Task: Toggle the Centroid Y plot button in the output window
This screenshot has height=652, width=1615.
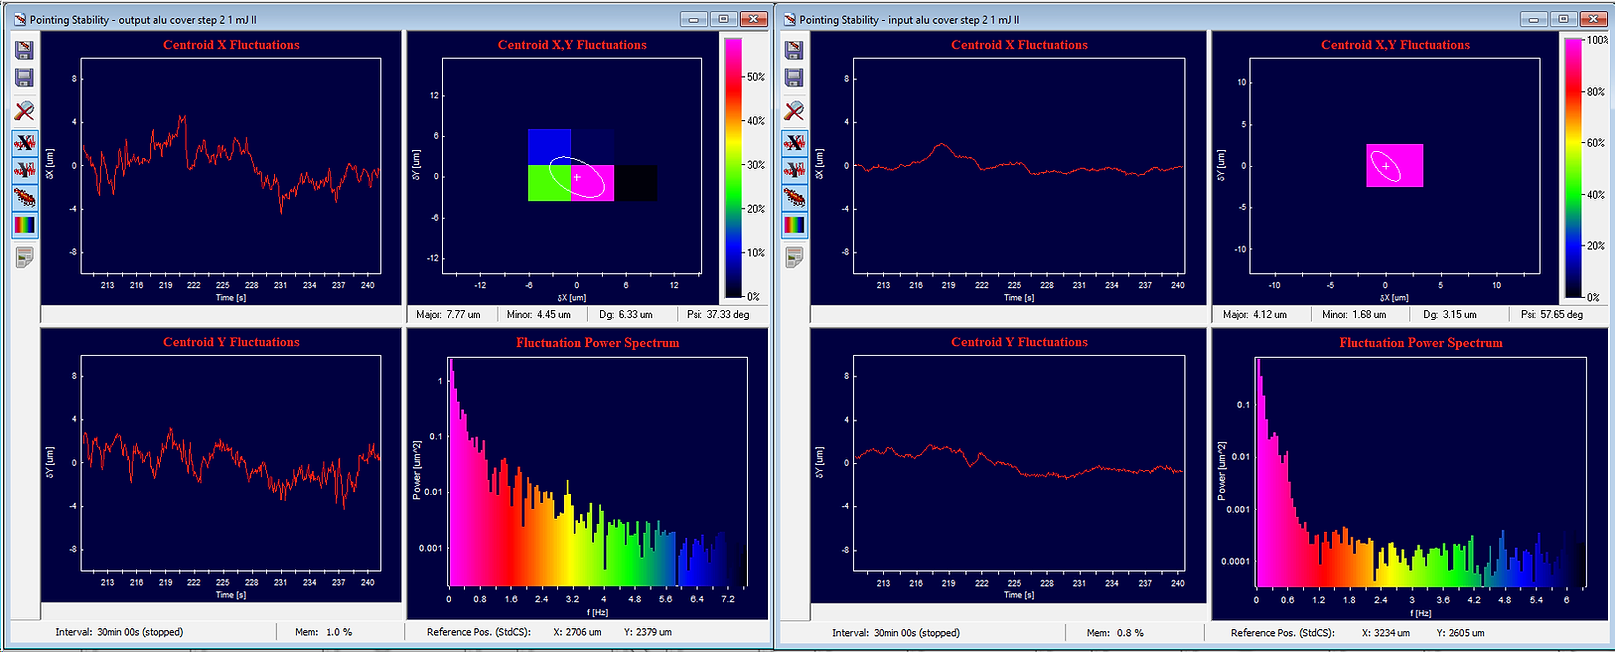Action: pyautogui.click(x=24, y=170)
